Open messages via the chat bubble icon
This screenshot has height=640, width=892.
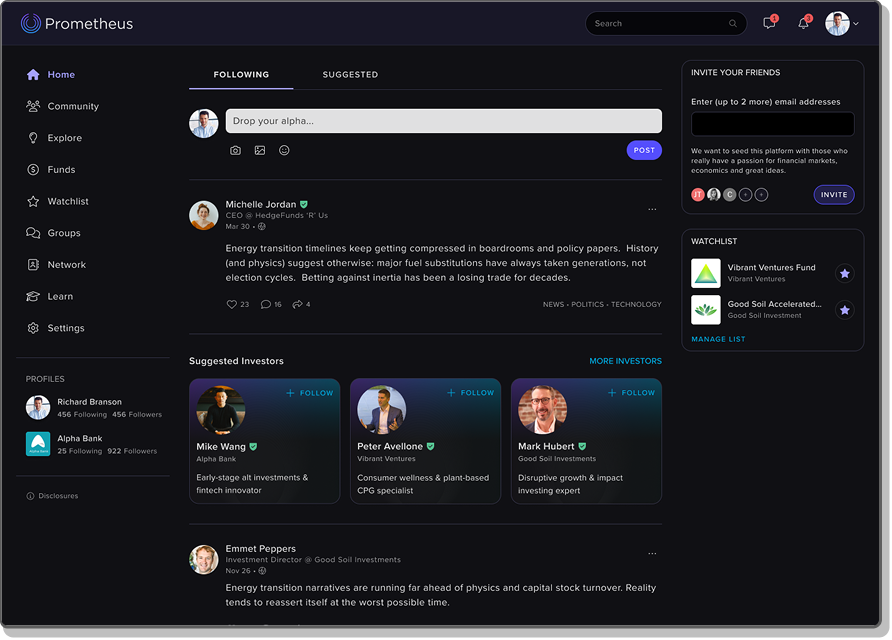point(768,23)
